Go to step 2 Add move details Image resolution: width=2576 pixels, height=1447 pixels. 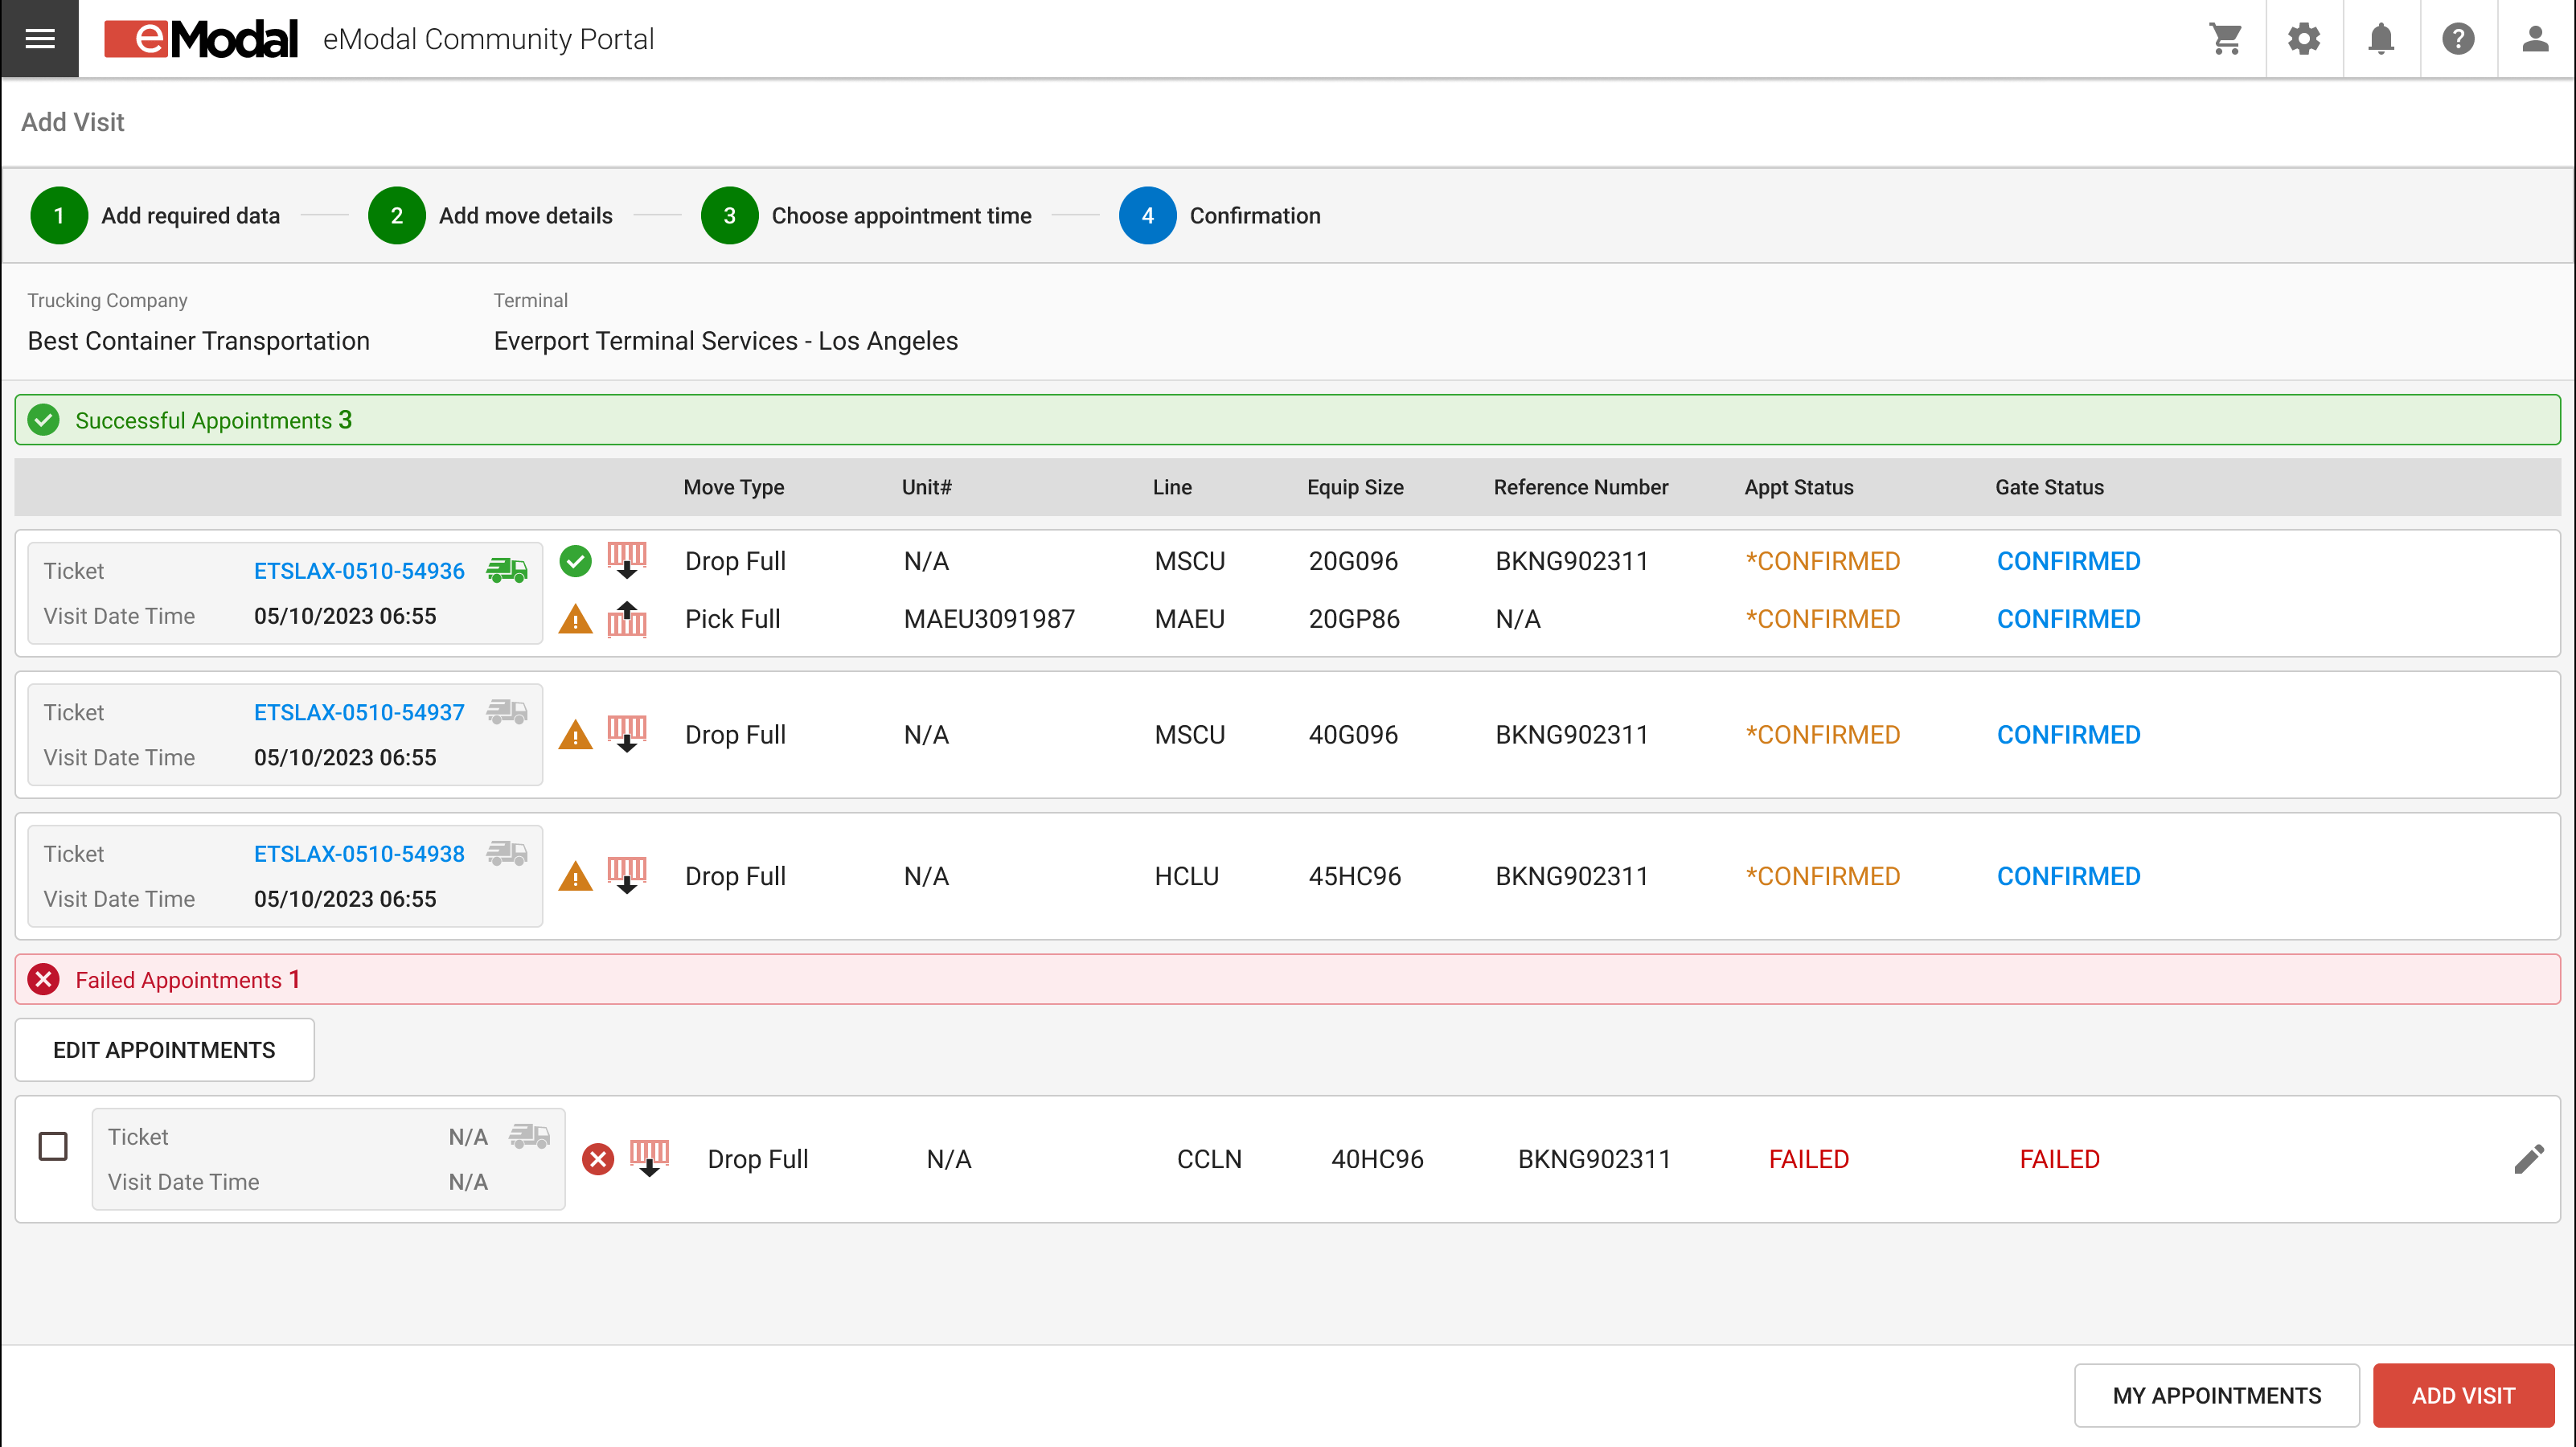click(x=490, y=215)
